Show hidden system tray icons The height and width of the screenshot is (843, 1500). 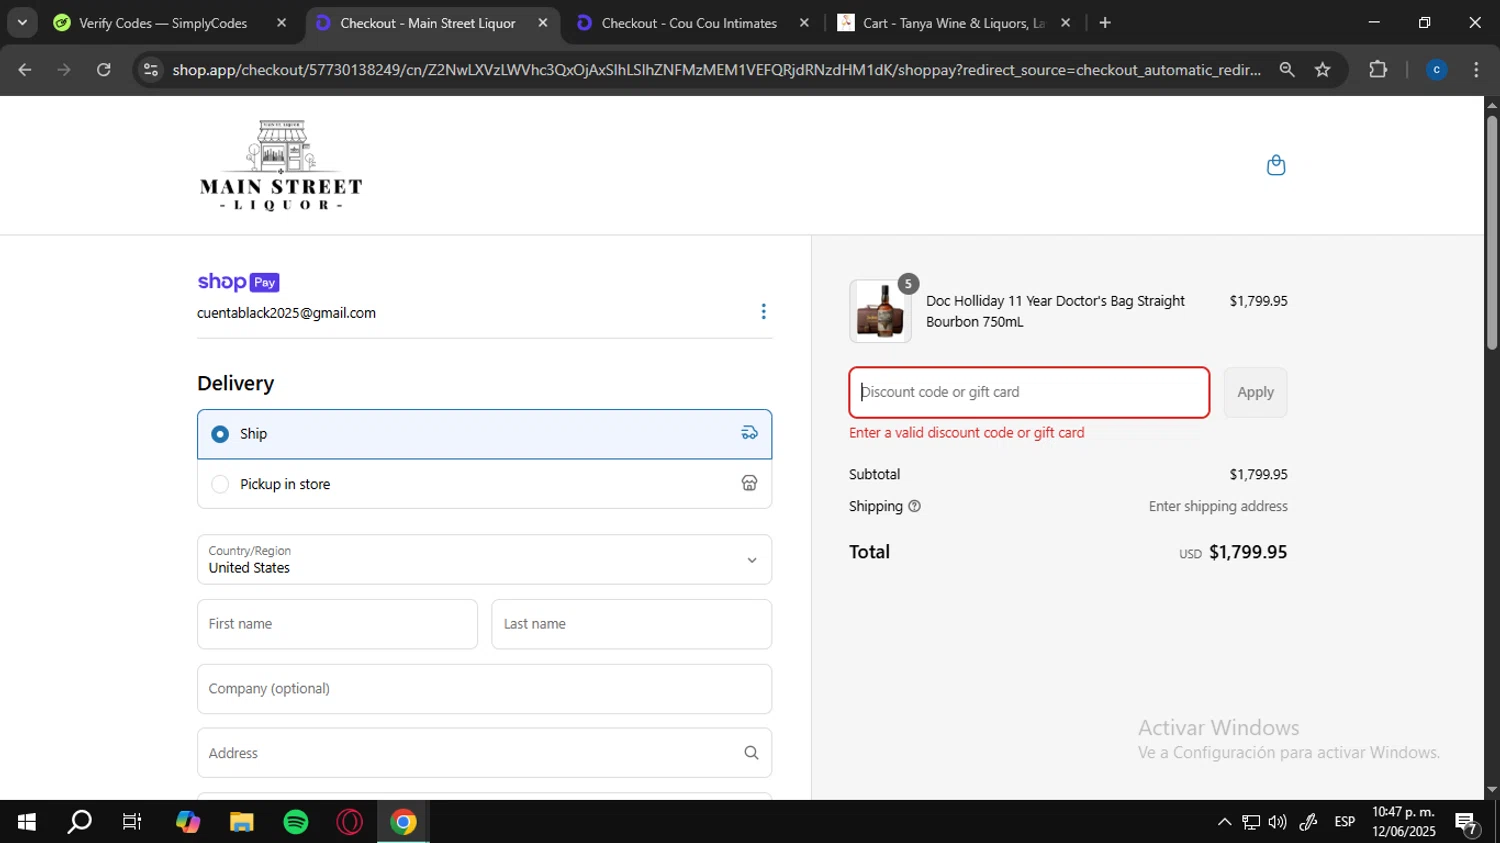(1224, 822)
